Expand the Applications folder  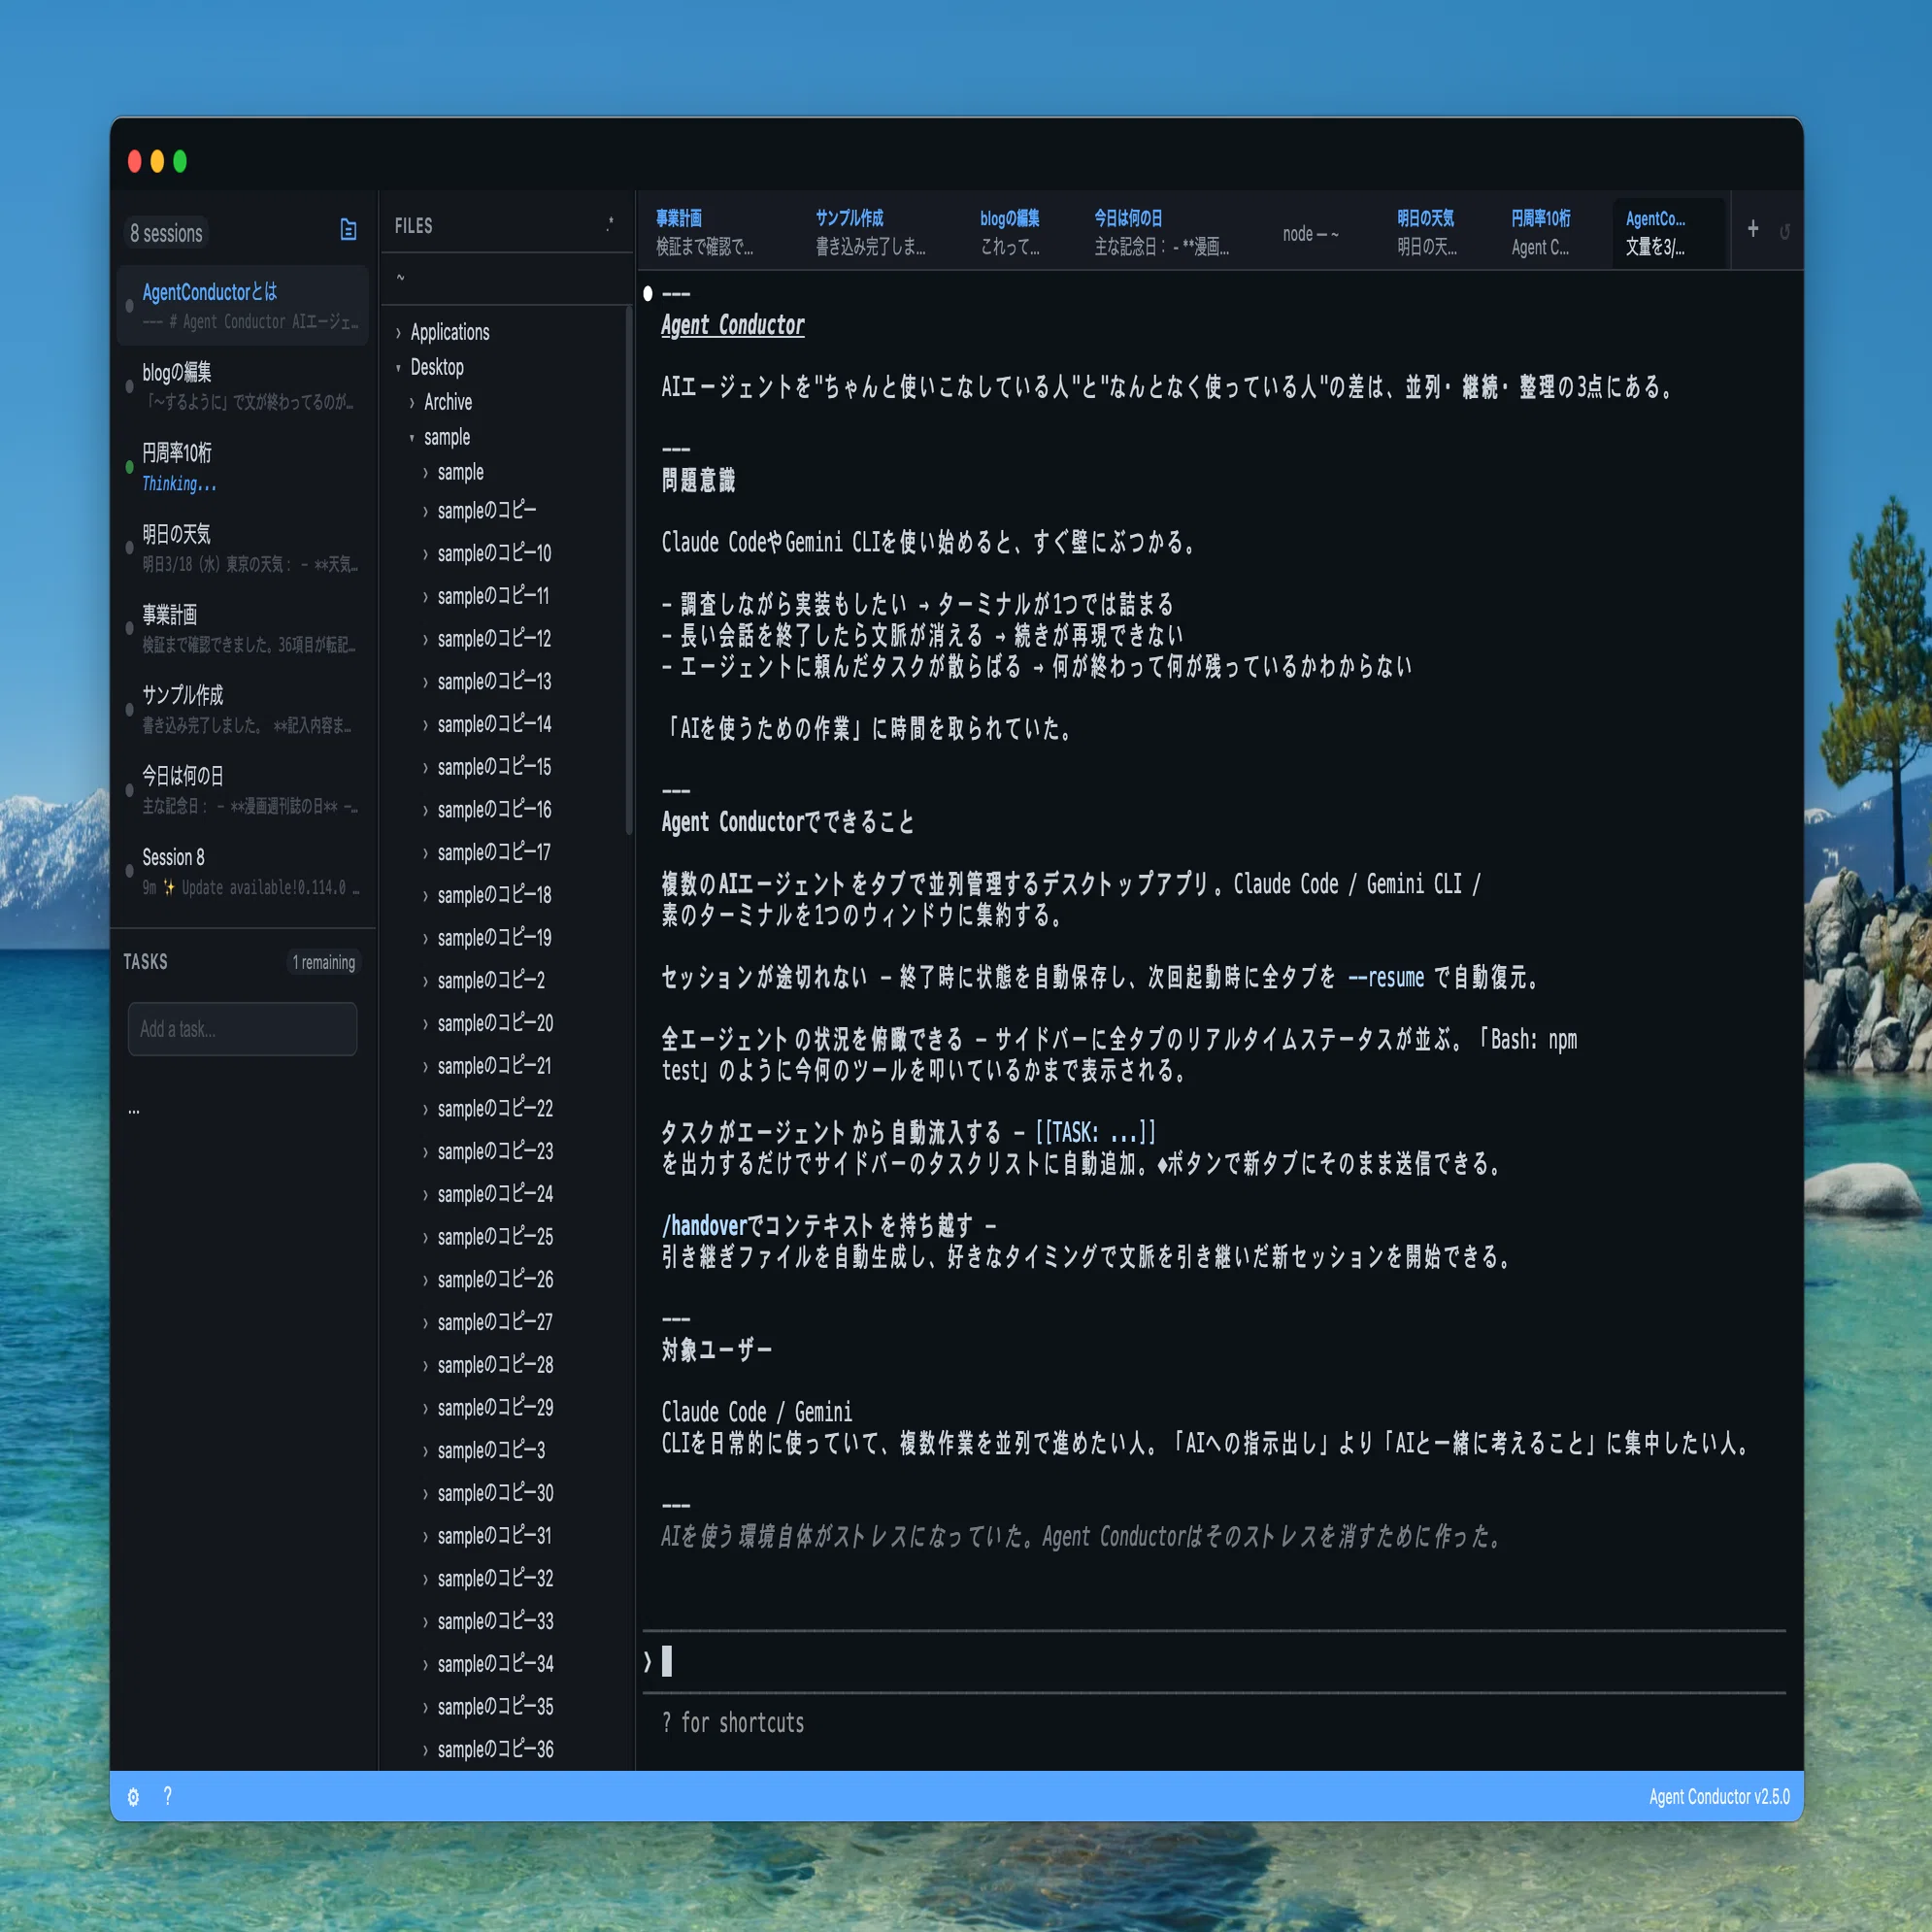tap(398, 333)
